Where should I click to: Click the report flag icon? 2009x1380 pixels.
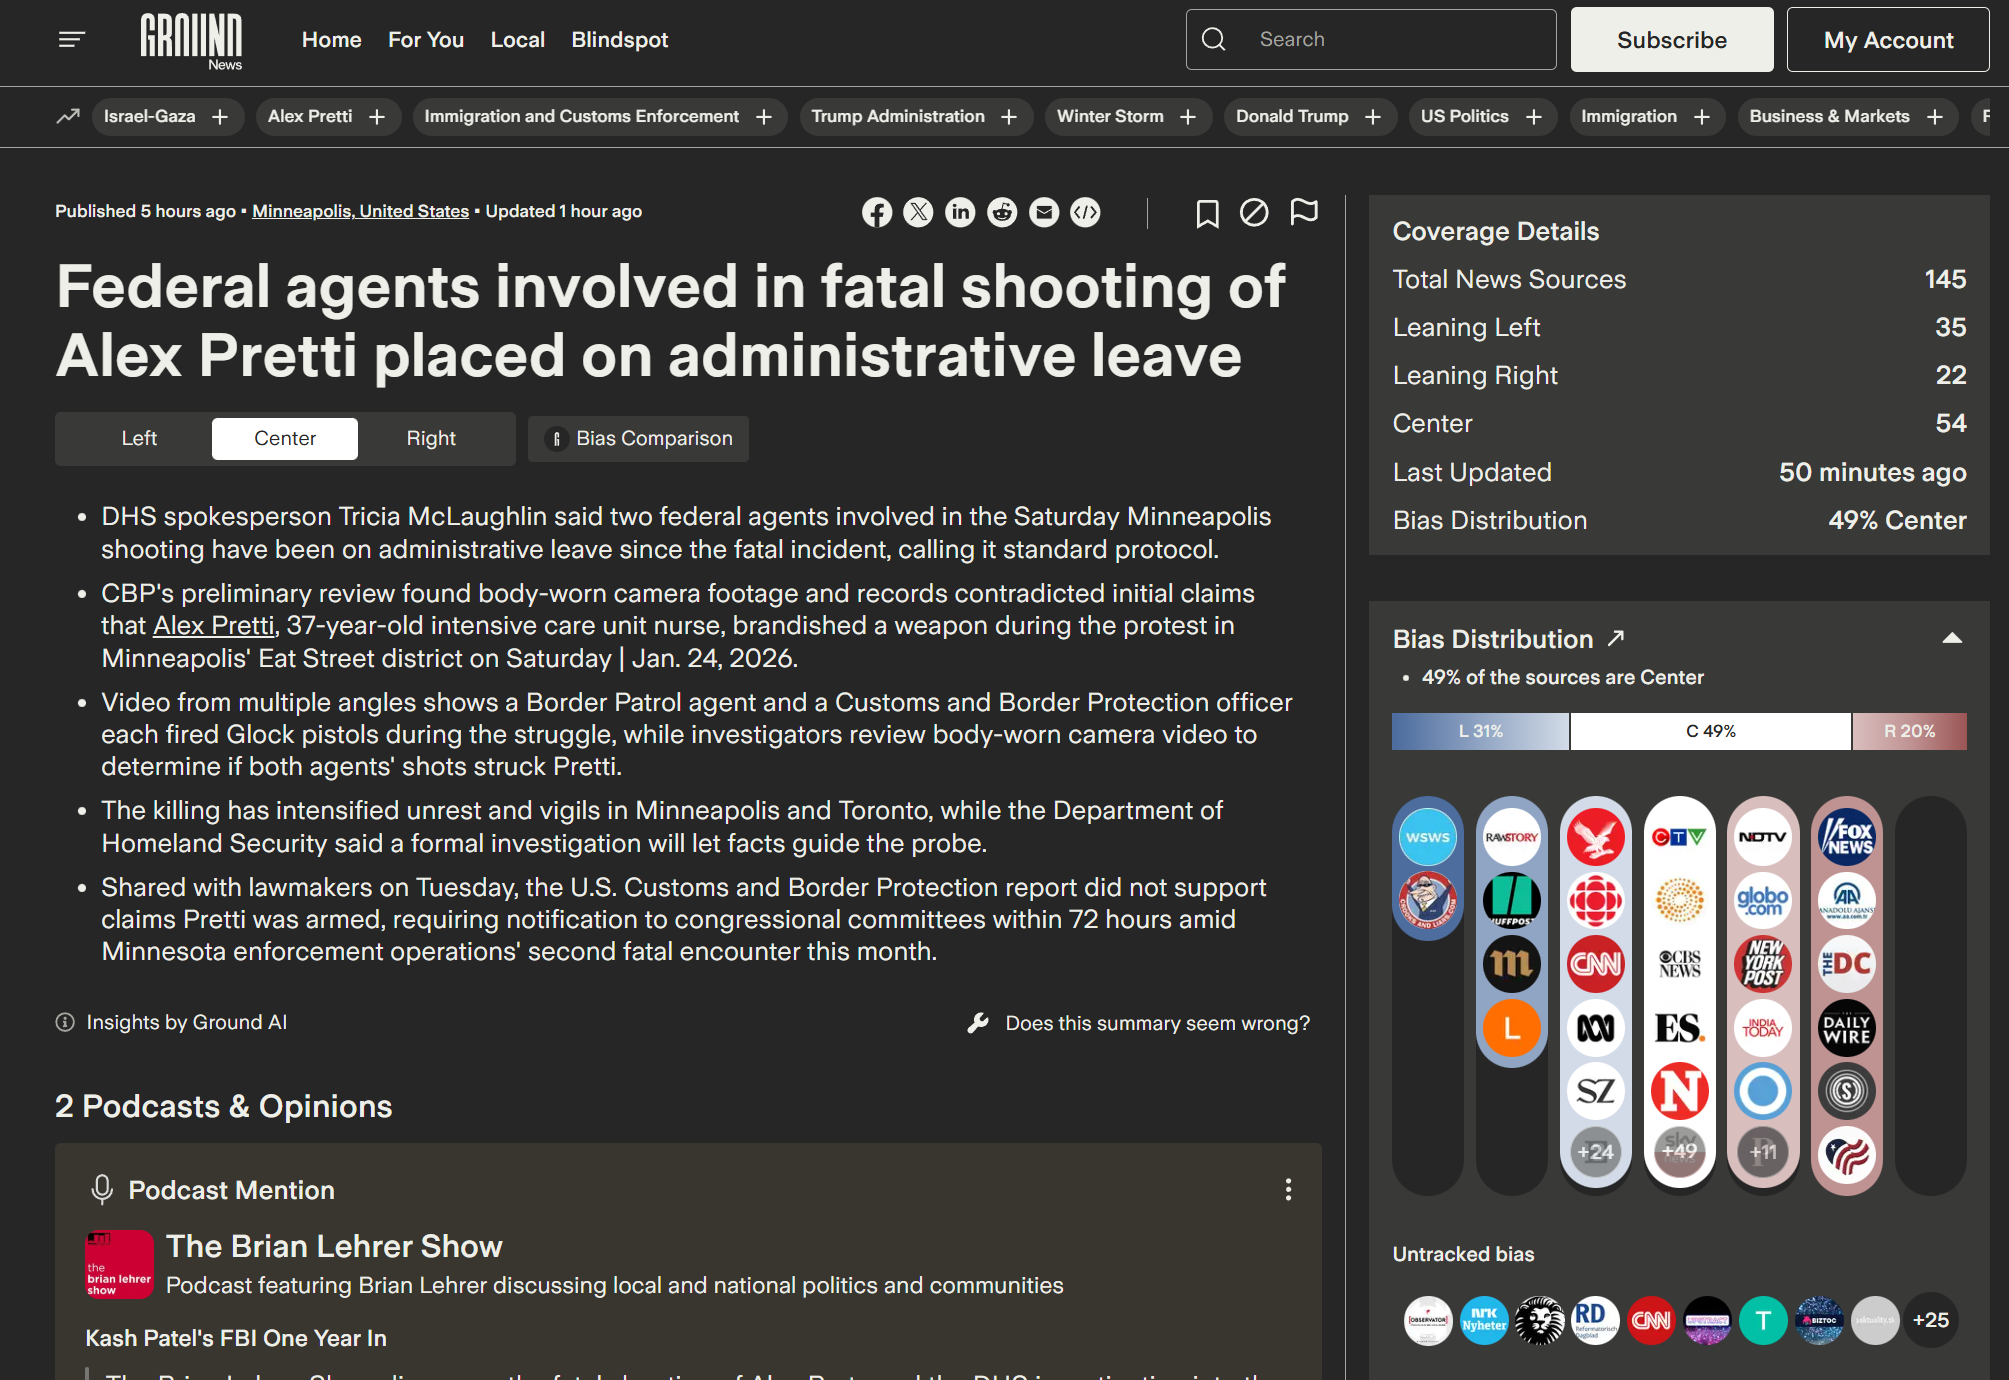click(1304, 212)
